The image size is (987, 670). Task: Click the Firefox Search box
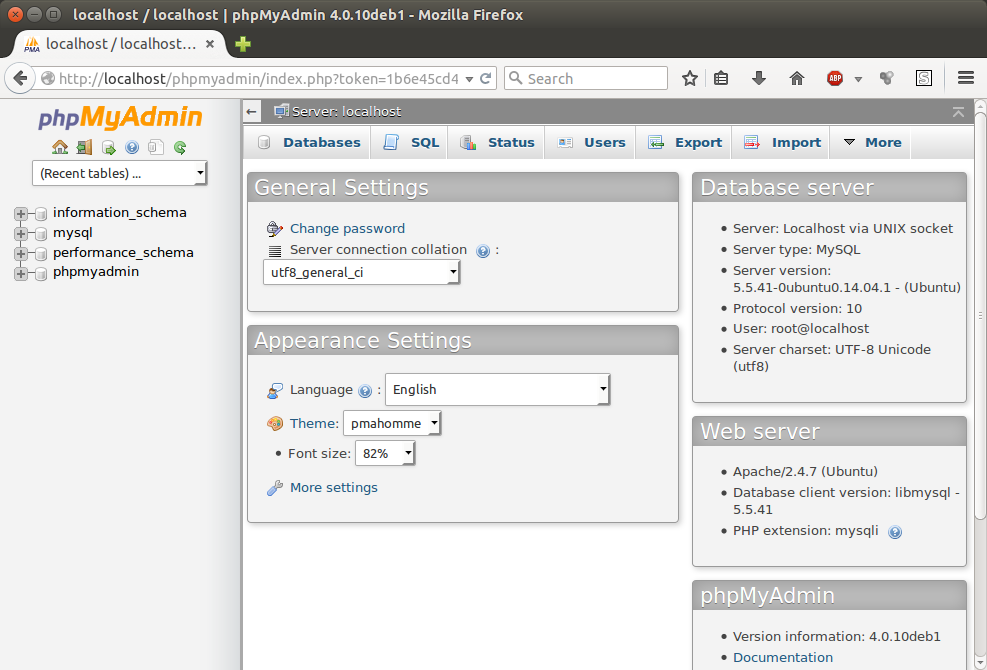coord(586,79)
